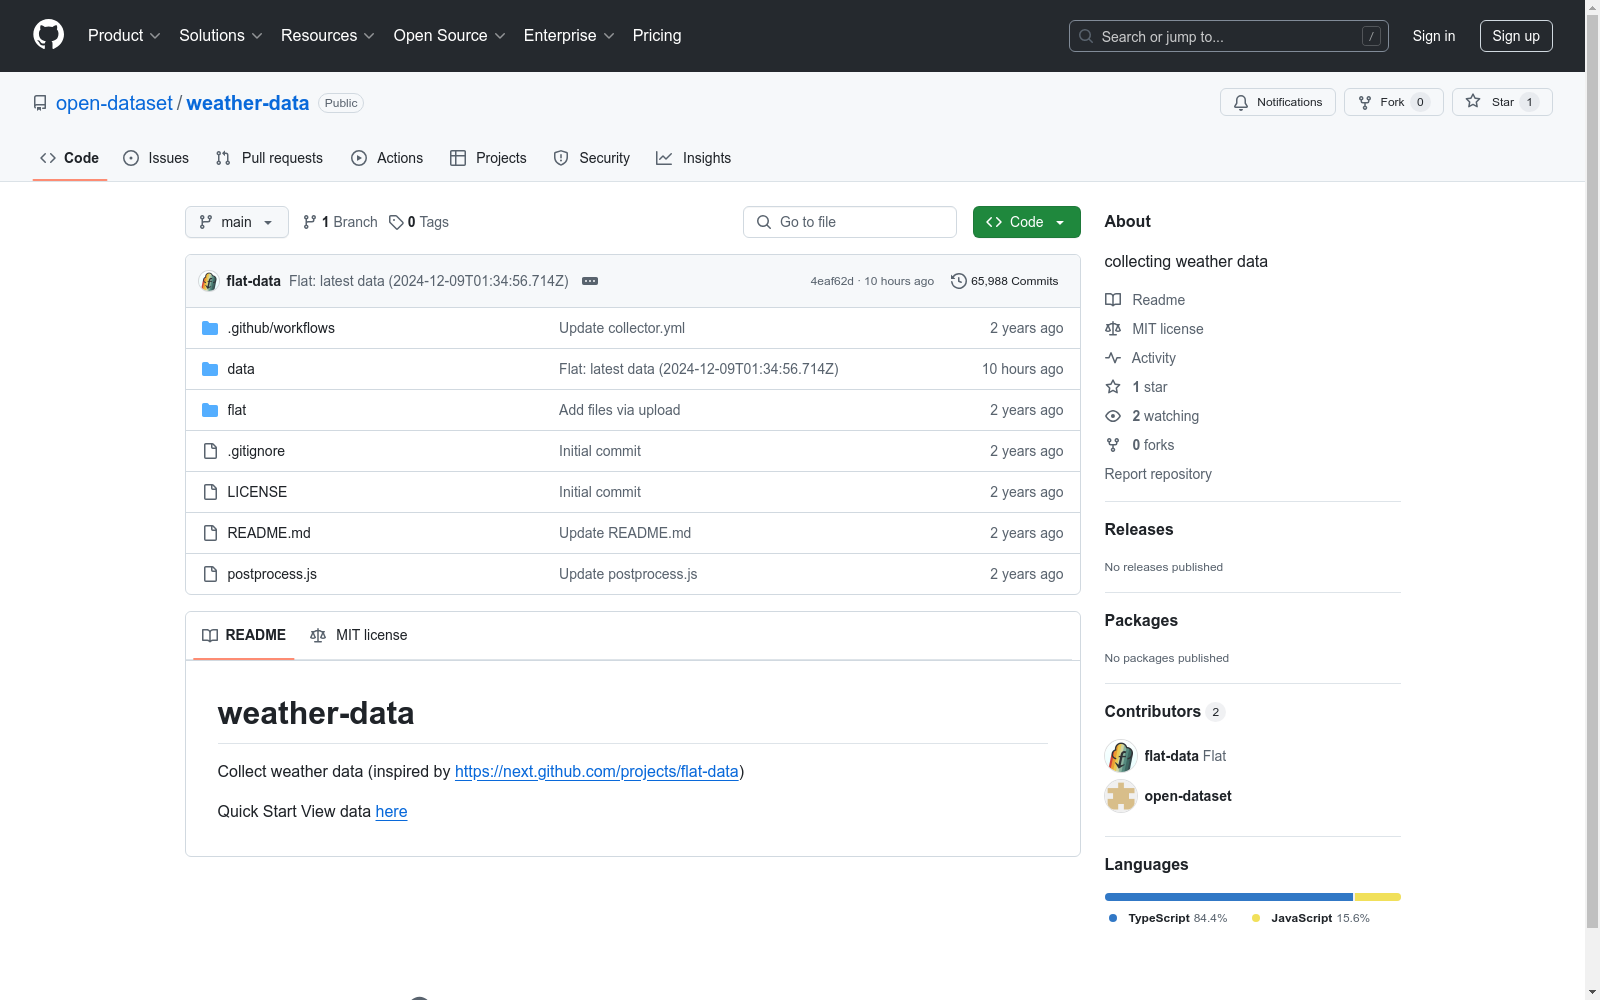Open the Projects tab
The height and width of the screenshot is (1000, 1600).
click(488, 158)
